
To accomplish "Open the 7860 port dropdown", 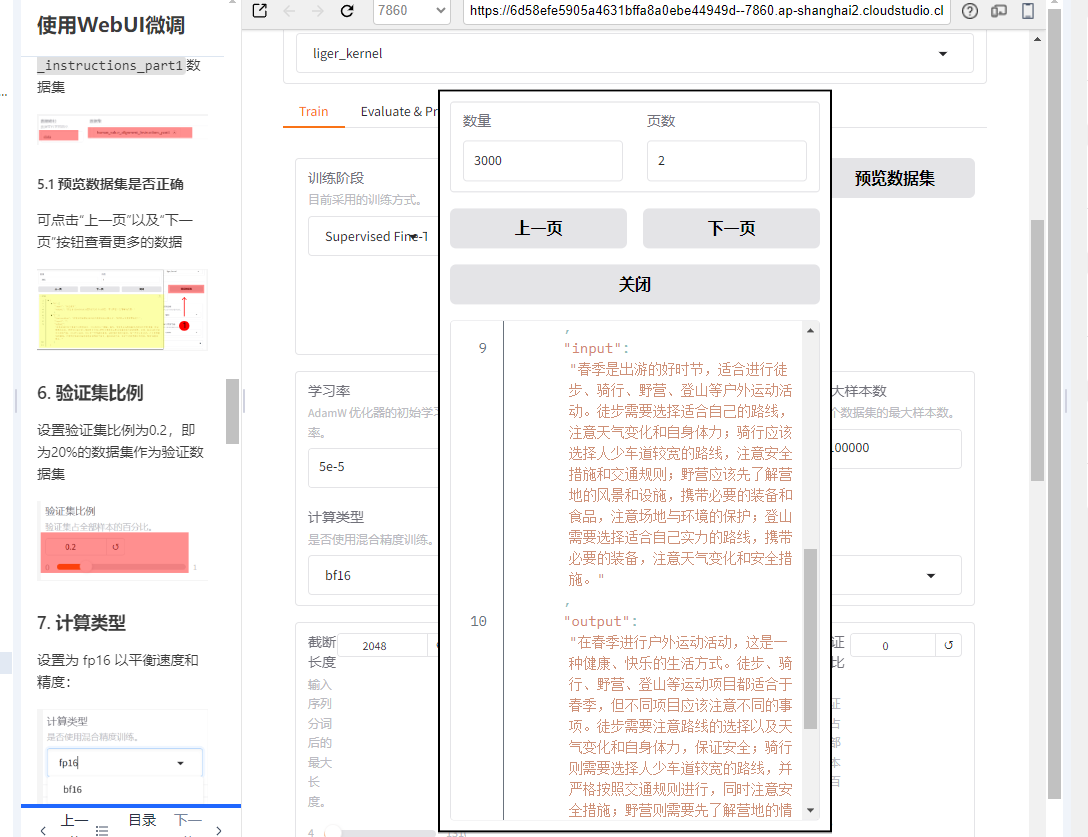I will click(x=412, y=10).
